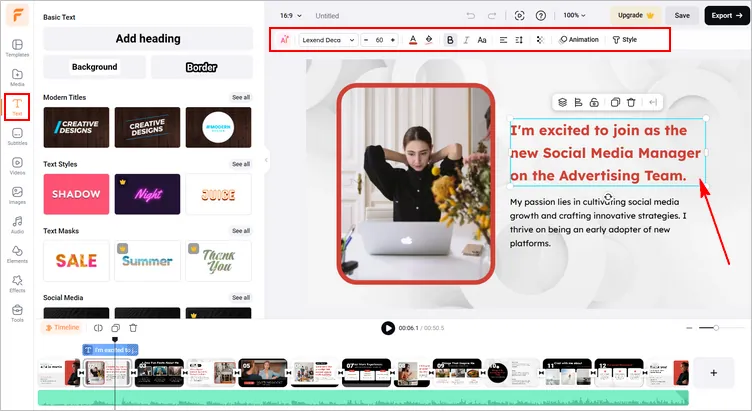Screen dimensions: 752x411
Task: Click the Export button
Action: (727, 15)
